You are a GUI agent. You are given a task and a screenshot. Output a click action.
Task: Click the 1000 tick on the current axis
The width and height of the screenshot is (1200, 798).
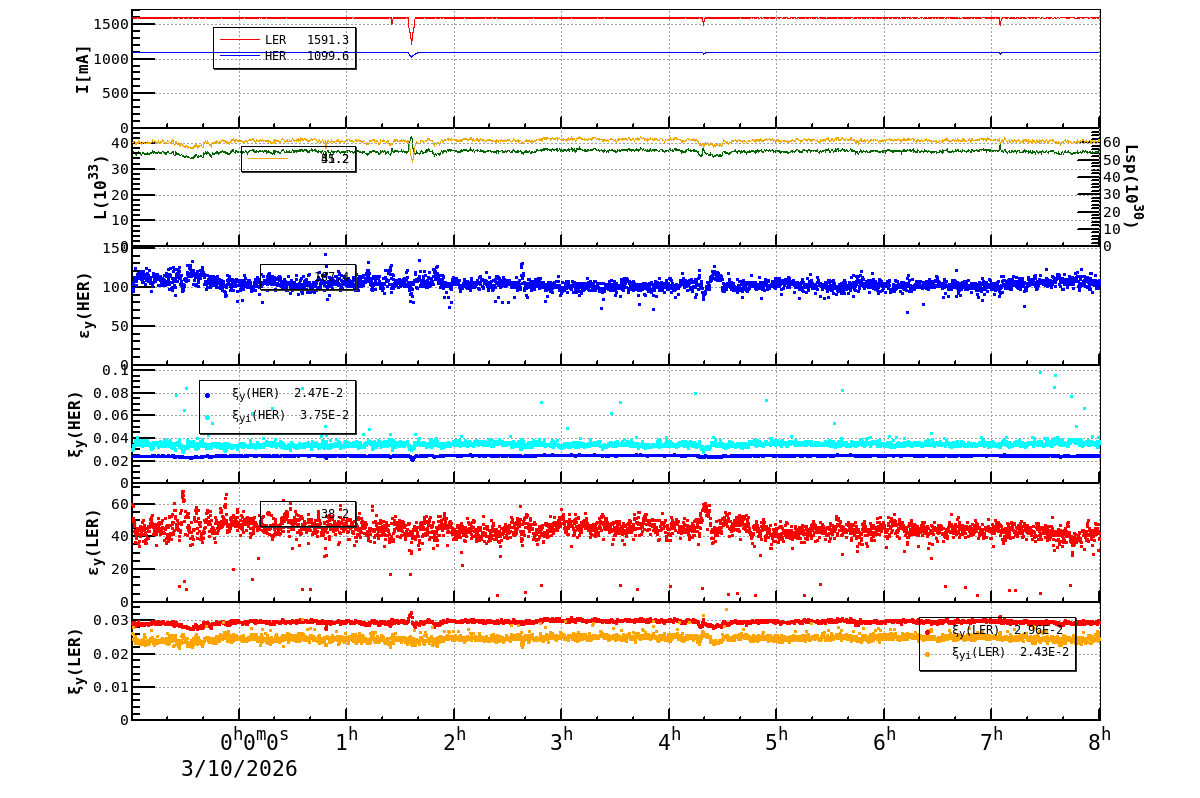pos(109,59)
